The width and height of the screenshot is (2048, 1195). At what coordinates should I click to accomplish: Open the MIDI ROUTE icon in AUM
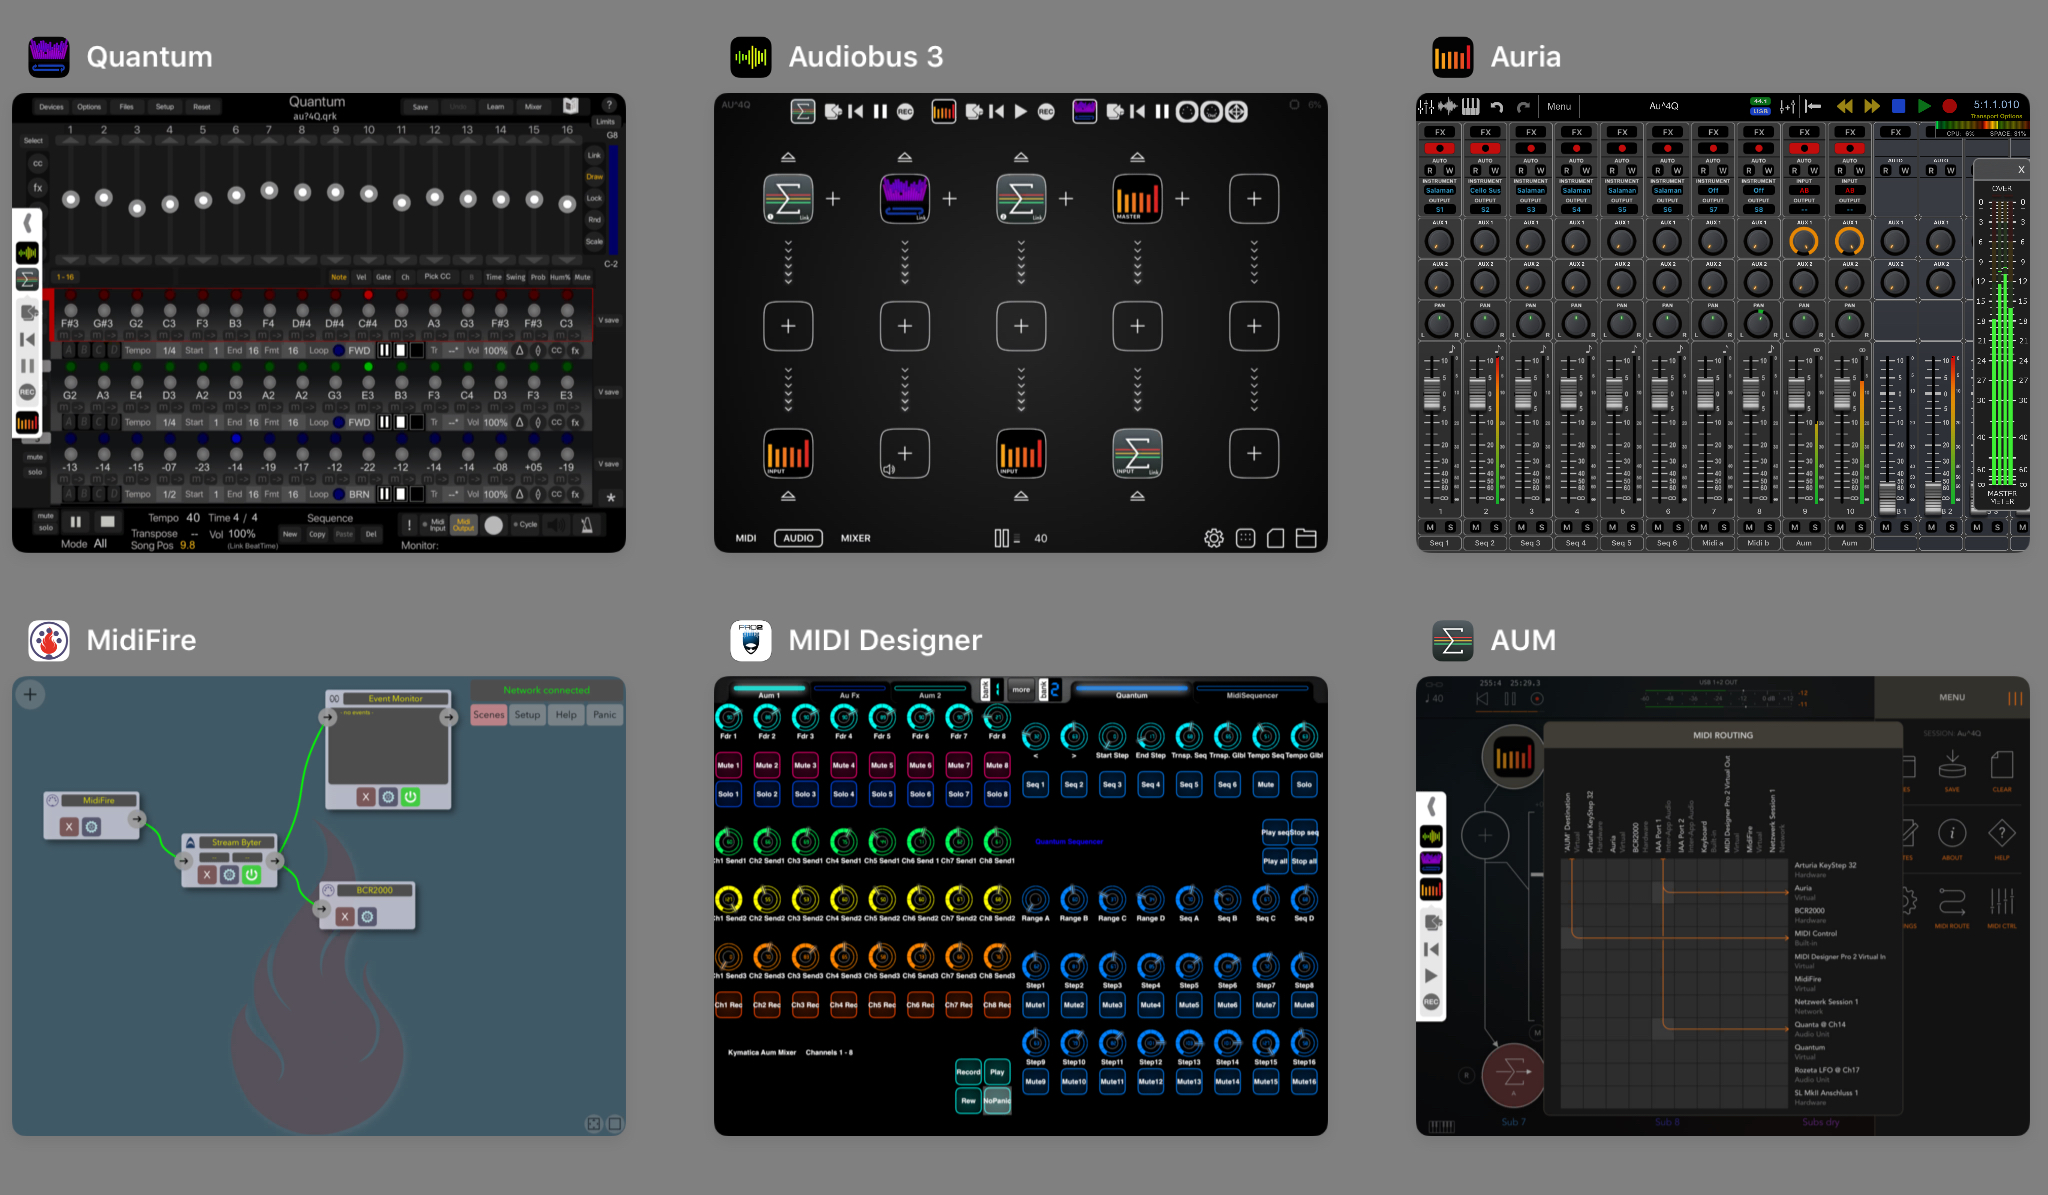click(1952, 902)
